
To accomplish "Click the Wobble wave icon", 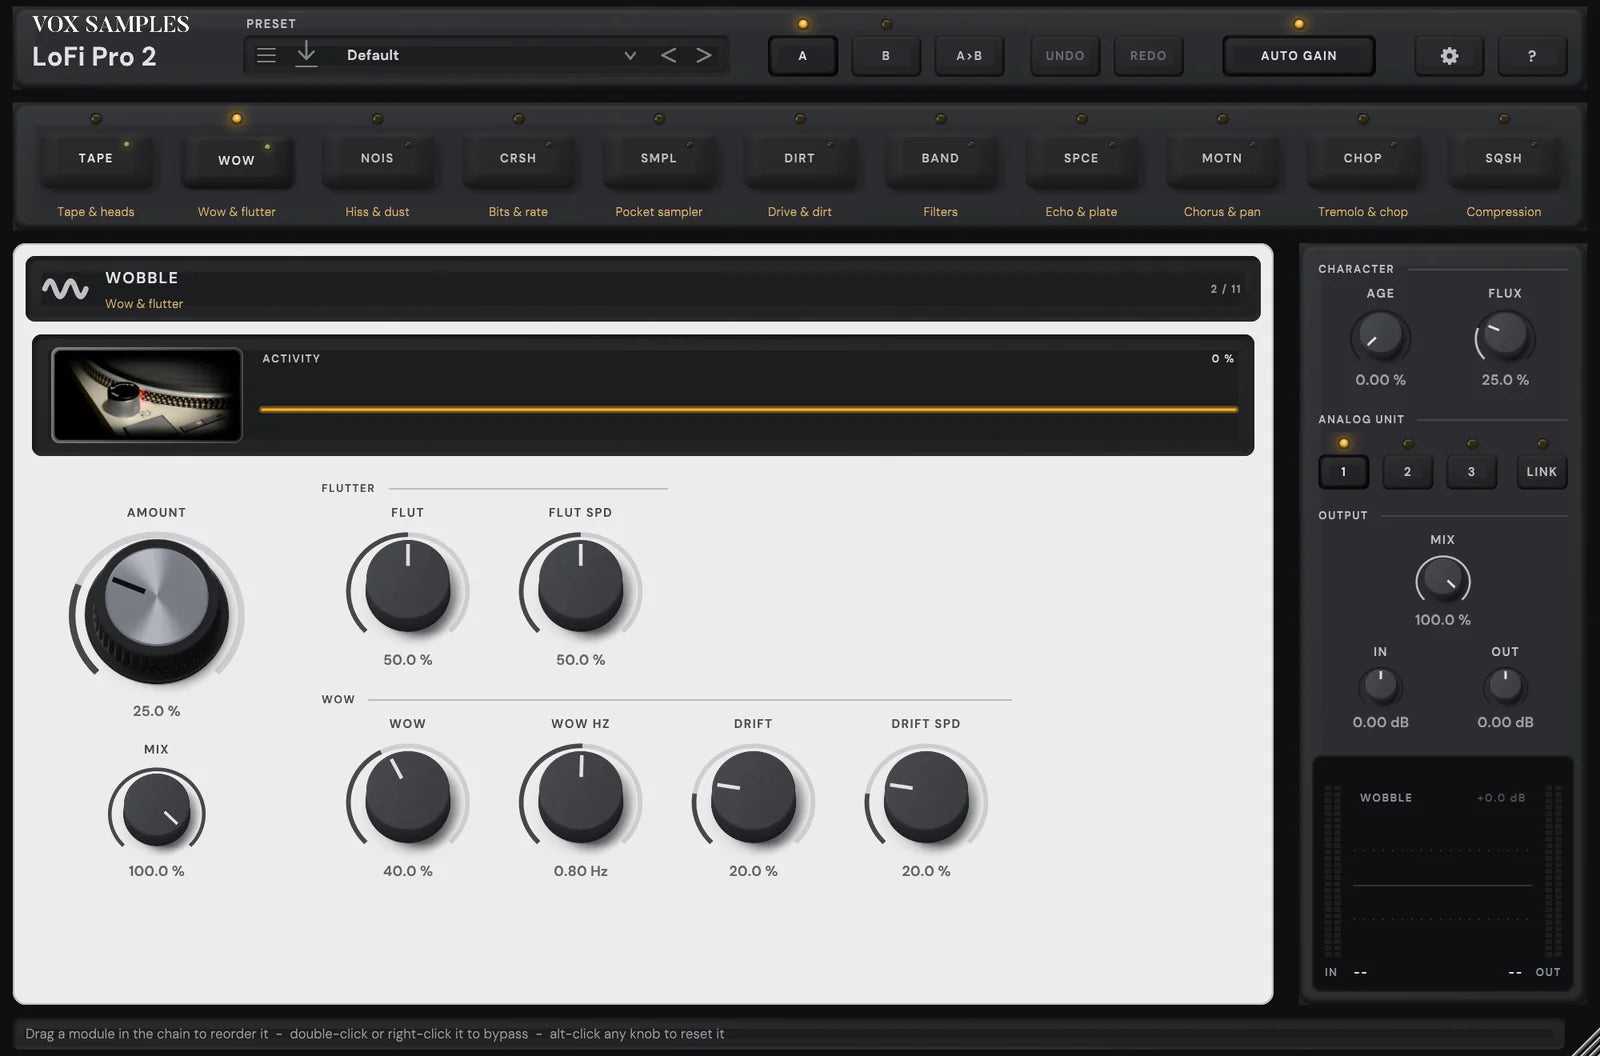I will coord(65,289).
